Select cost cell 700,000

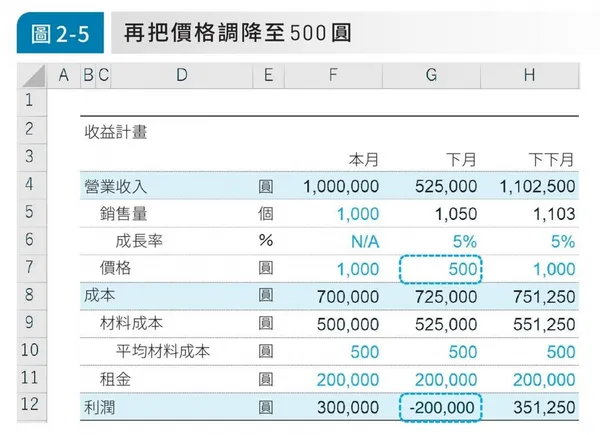click(x=348, y=297)
